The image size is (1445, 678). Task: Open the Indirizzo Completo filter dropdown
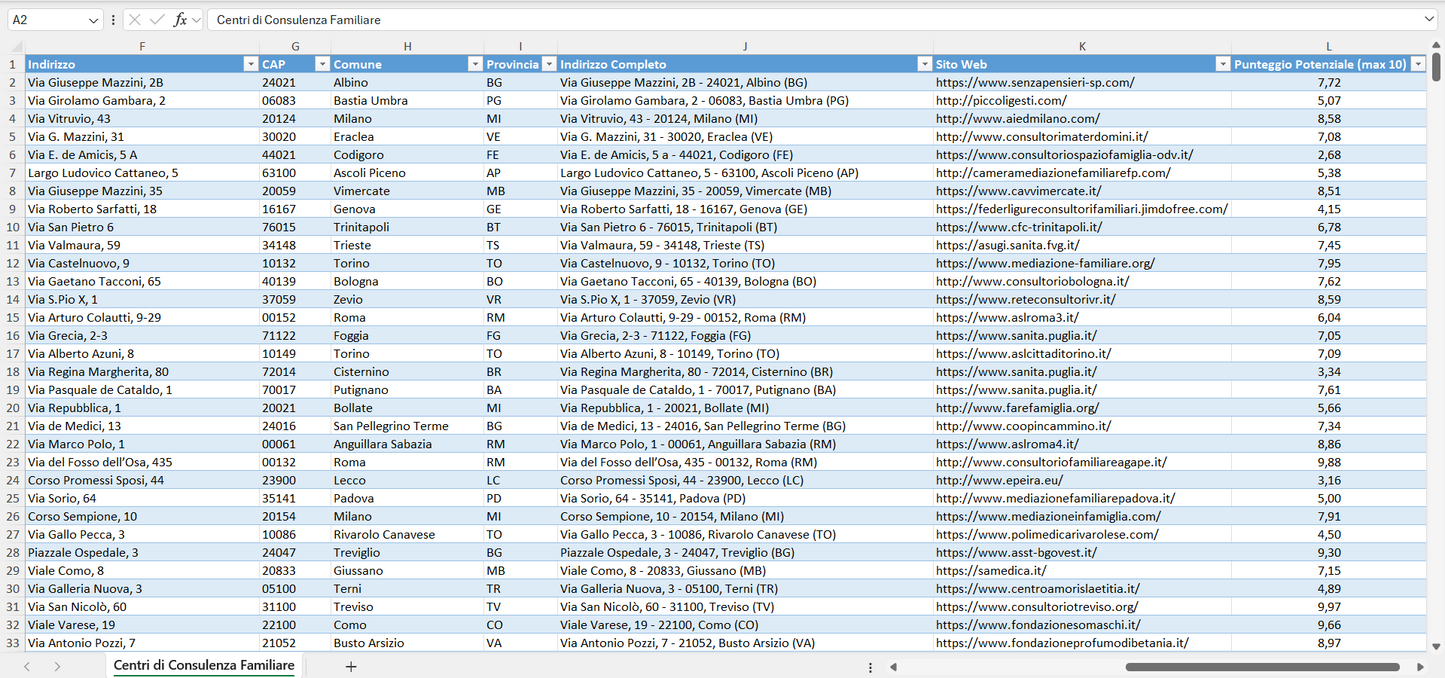click(x=924, y=64)
